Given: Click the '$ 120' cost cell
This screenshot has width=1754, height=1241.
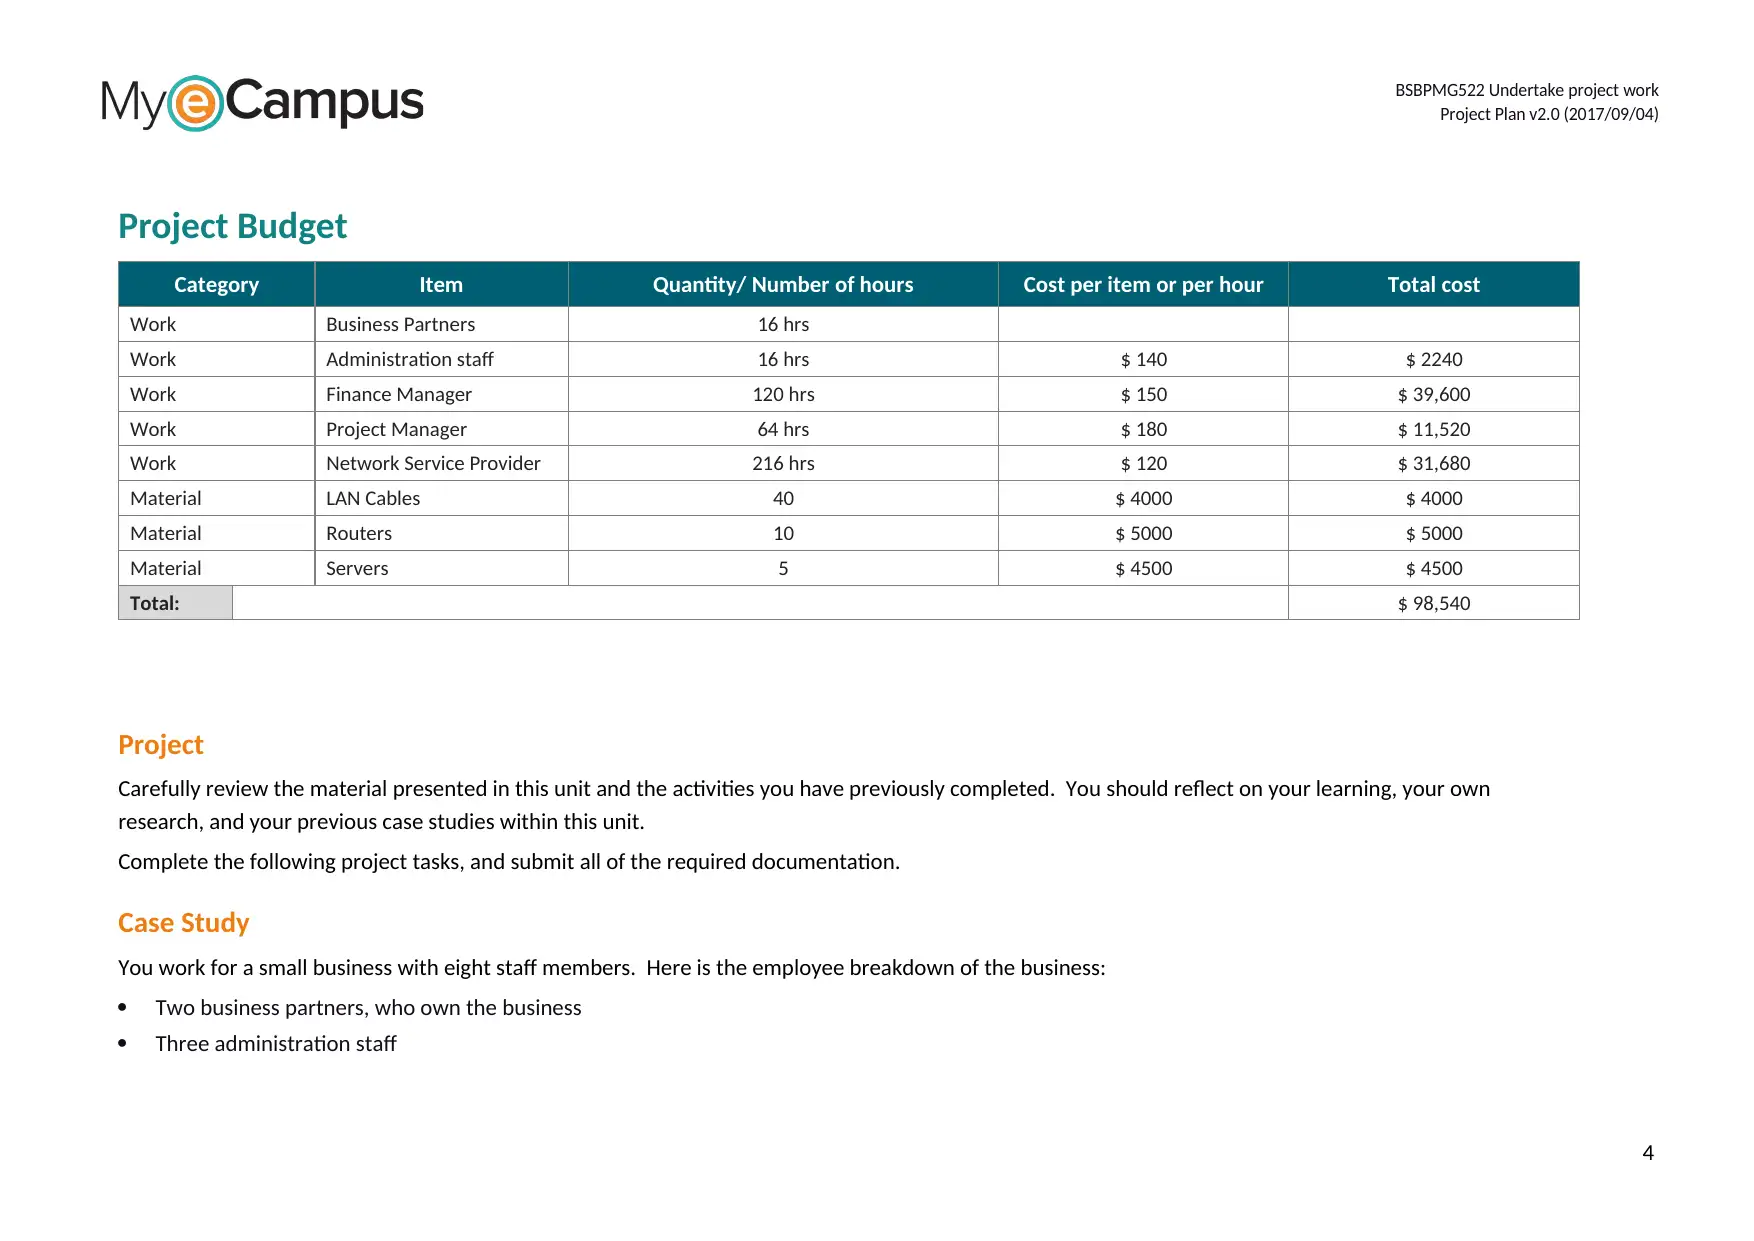Looking at the screenshot, I should pyautogui.click(x=1143, y=463).
